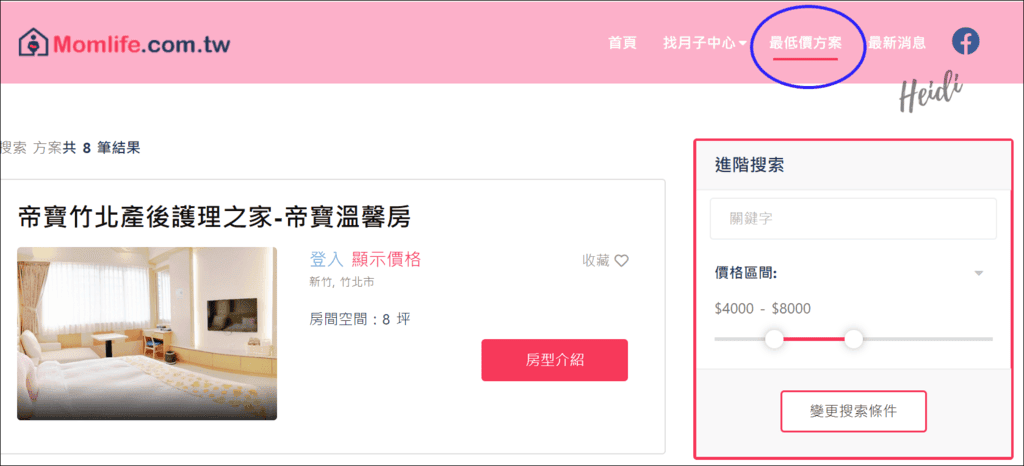
Task: Click the 收藏 label text
Action: [x=596, y=261]
